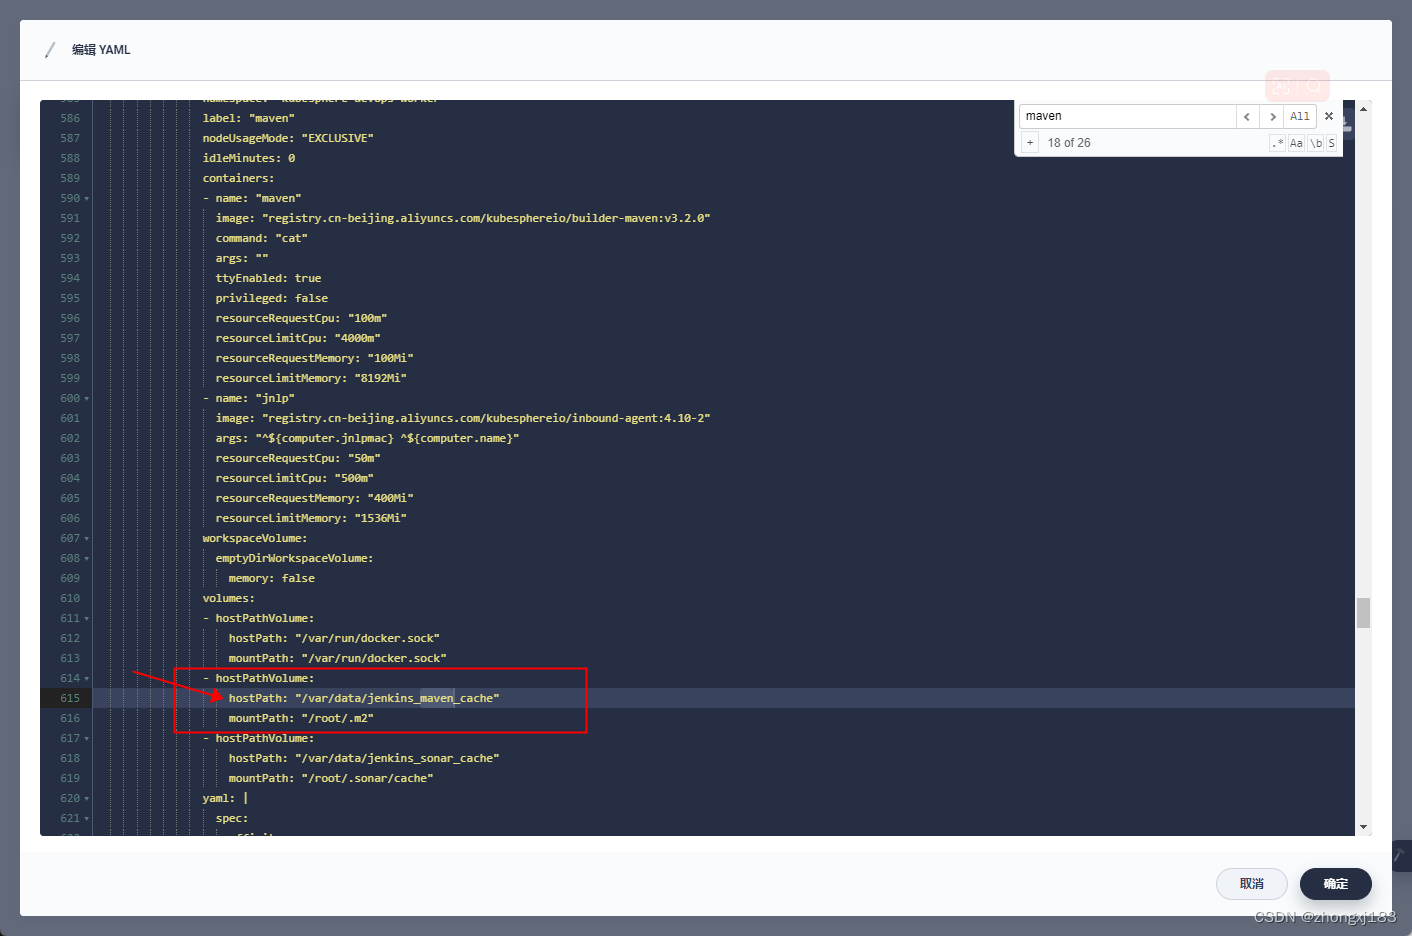The image size is (1412, 936).
Task: Close the search box
Action: point(1329,116)
